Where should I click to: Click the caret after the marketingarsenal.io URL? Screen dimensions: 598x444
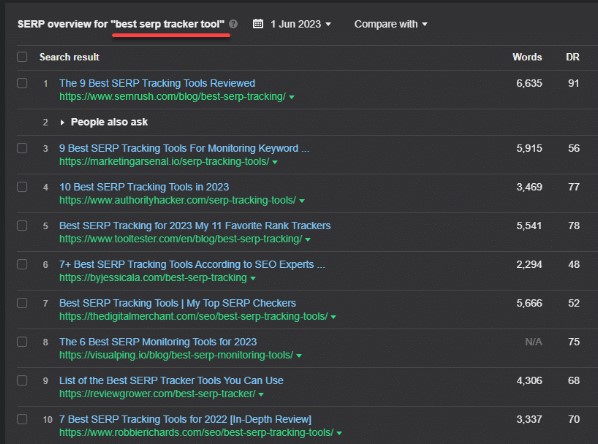[x=275, y=162]
